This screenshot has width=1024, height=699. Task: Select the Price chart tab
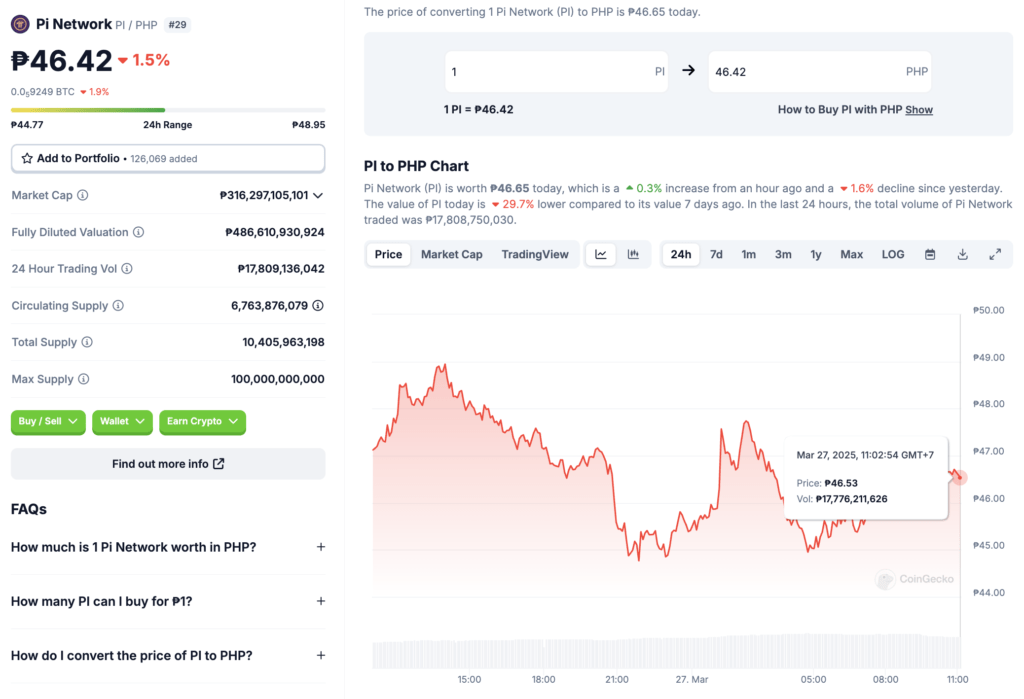tap(389, 254)
